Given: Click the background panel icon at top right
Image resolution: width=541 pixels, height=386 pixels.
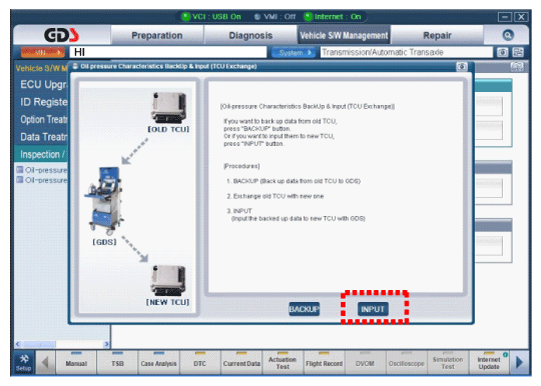Looking at the screenshot, I should click(x=517, y=67).
